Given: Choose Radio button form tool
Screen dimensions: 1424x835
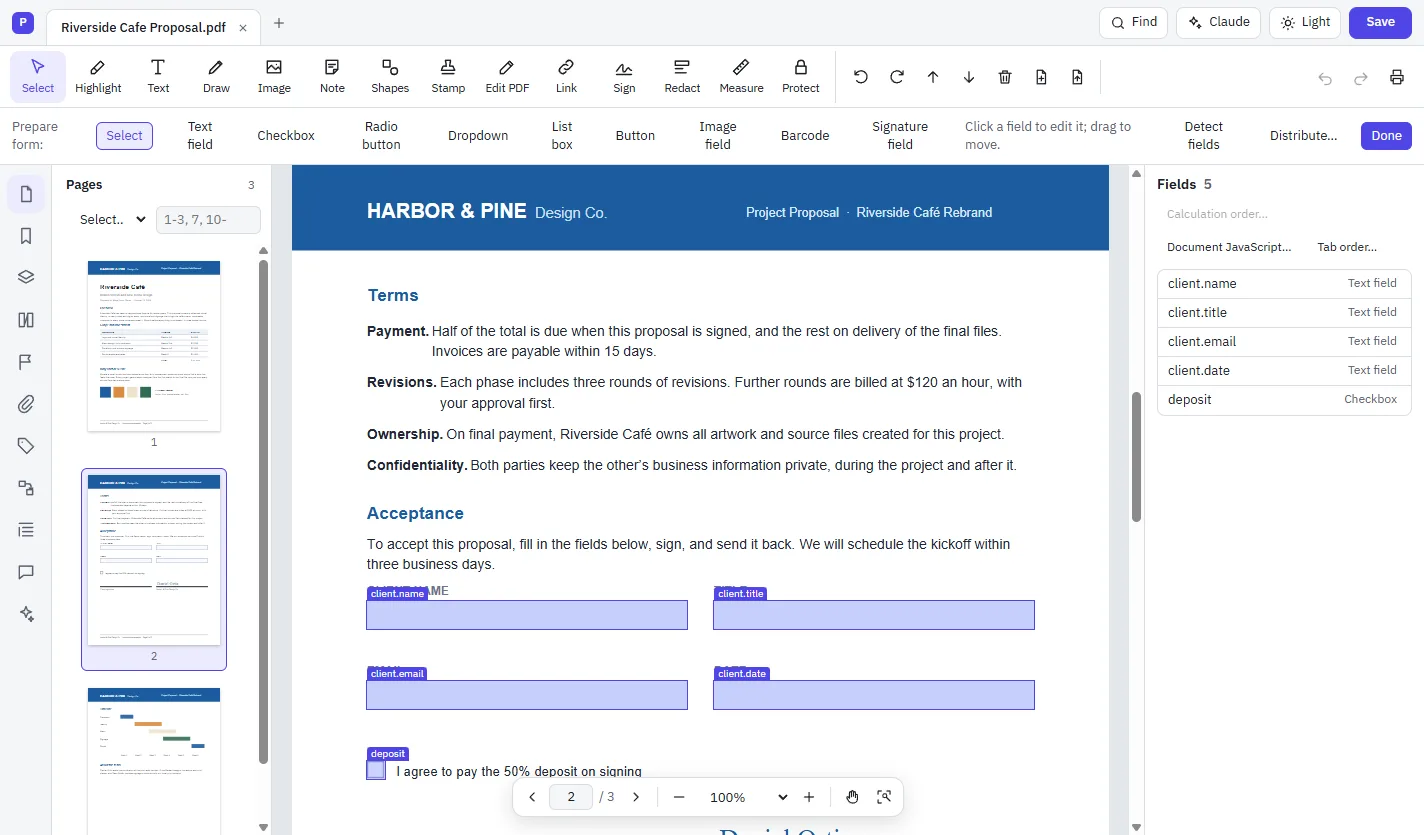Looking at the screenshot, I should [381, 136].
